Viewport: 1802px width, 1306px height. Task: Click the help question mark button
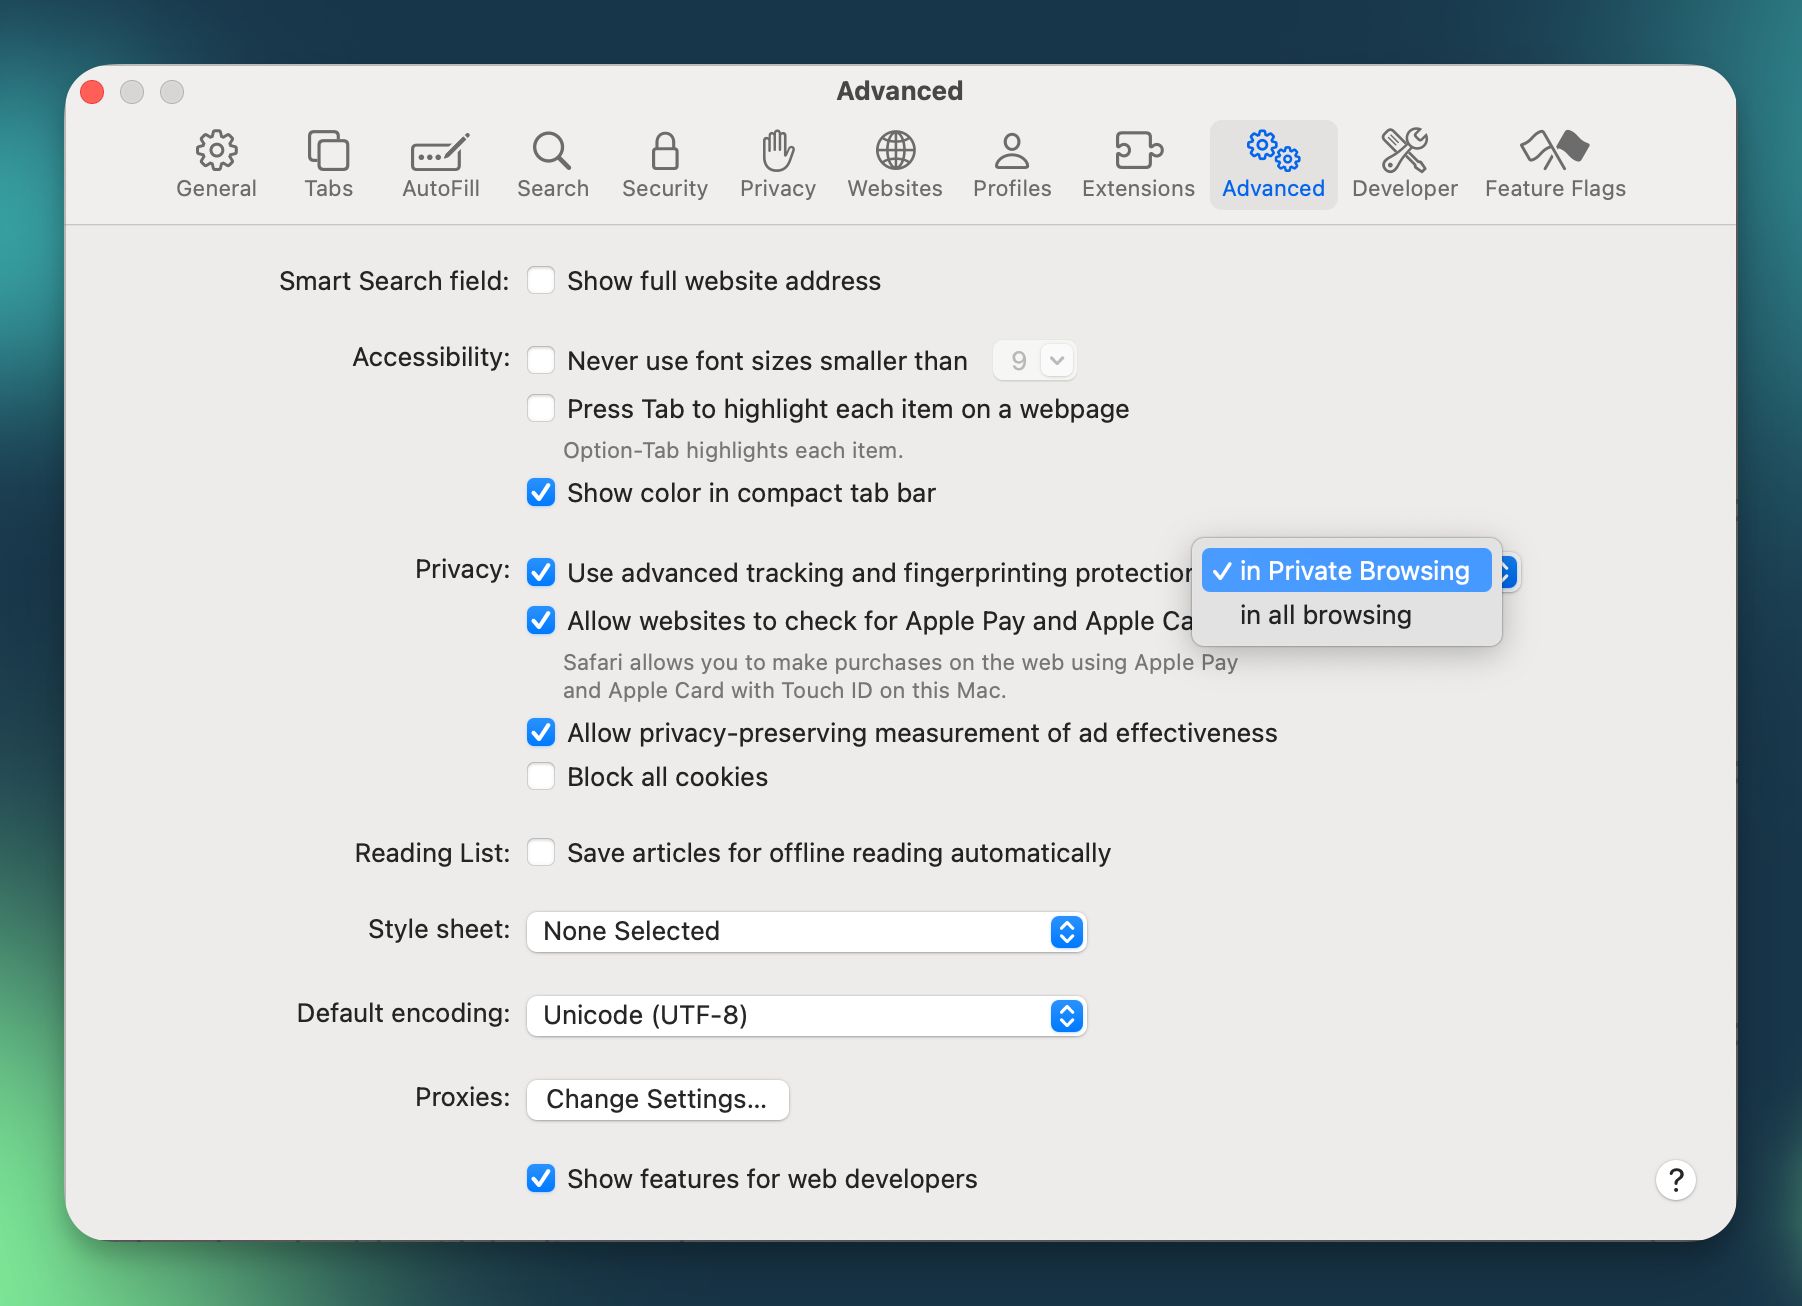pos(1676,1180)
